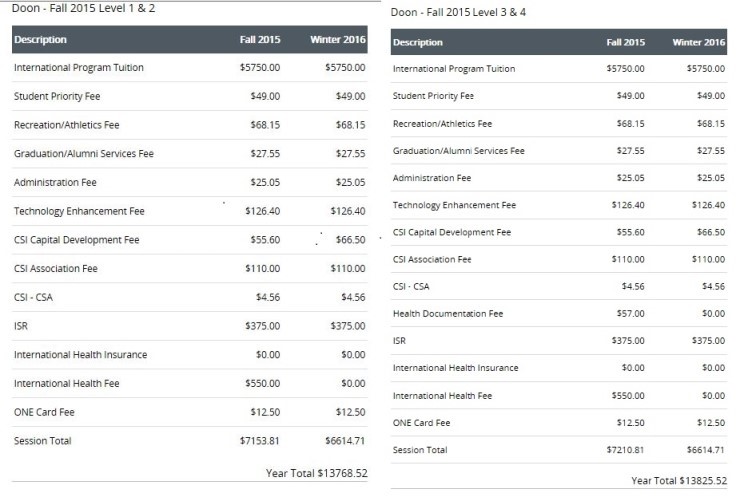Select International Program Tuition row in left table

190,67
